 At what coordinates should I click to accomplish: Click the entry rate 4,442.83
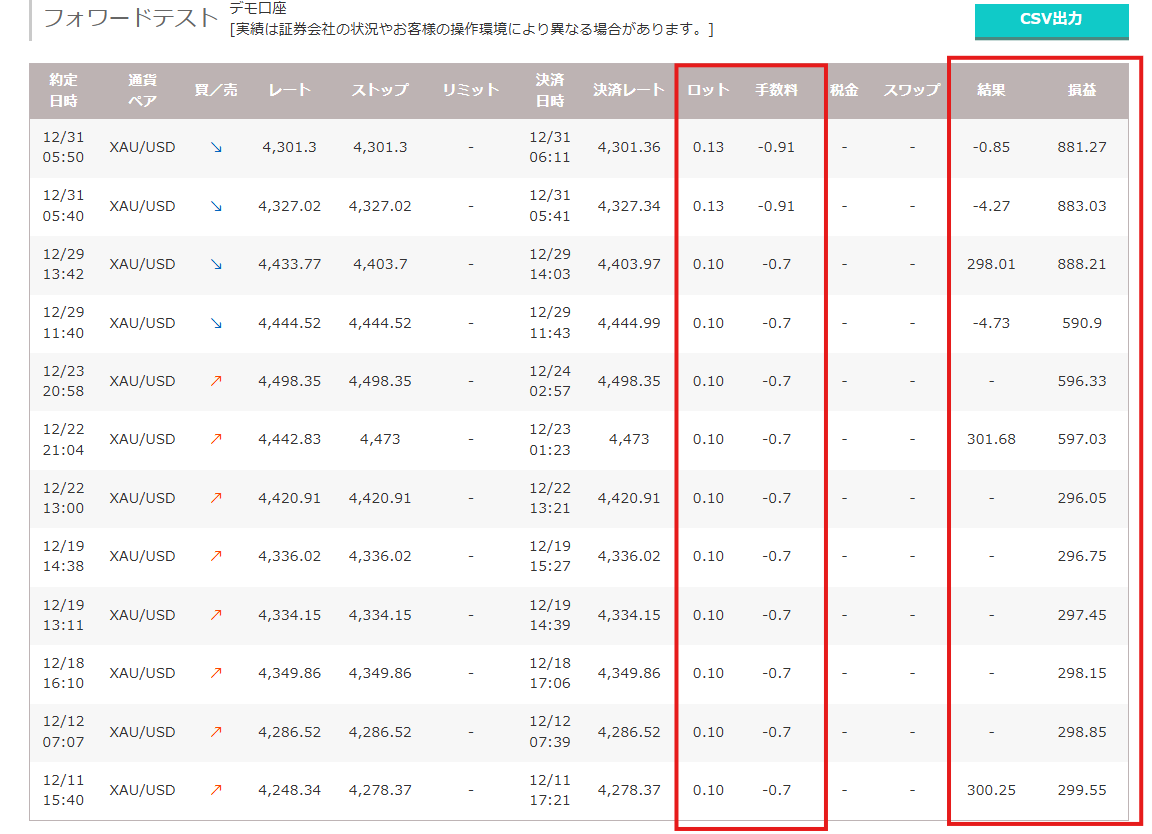[x=289, y=439]
